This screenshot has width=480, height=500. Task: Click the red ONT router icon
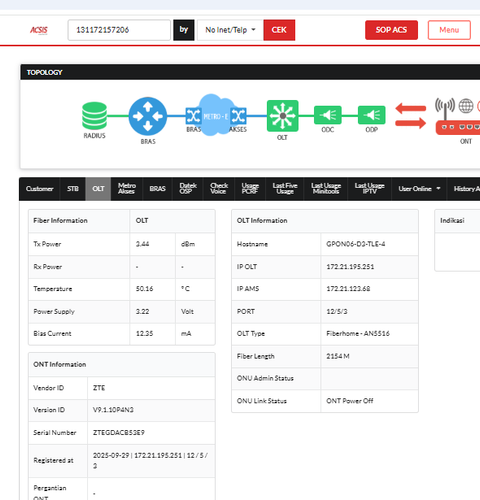pos(459,128)
